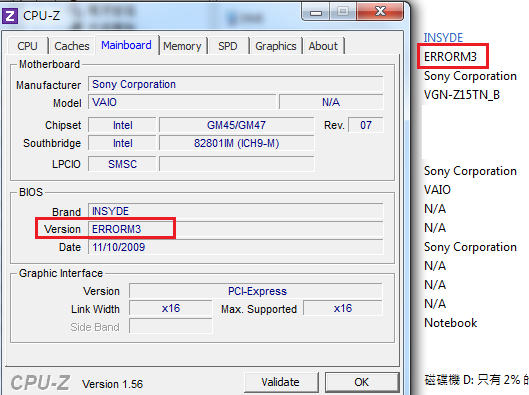The width and height of the screenshot is (529, 395).
Task: Click the Graphic Interface Version PCI-Express field
Action: click(x=256, y=291)
